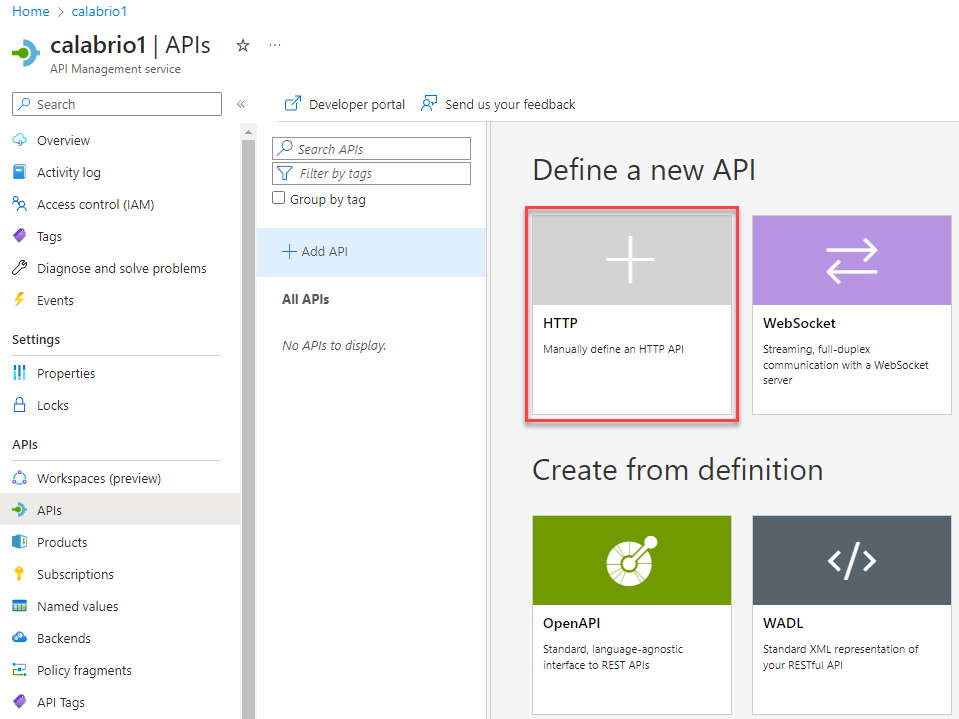The image size is (959, 719).
Task: Click the 'Create from definition' heading
Action: point(678,470)
